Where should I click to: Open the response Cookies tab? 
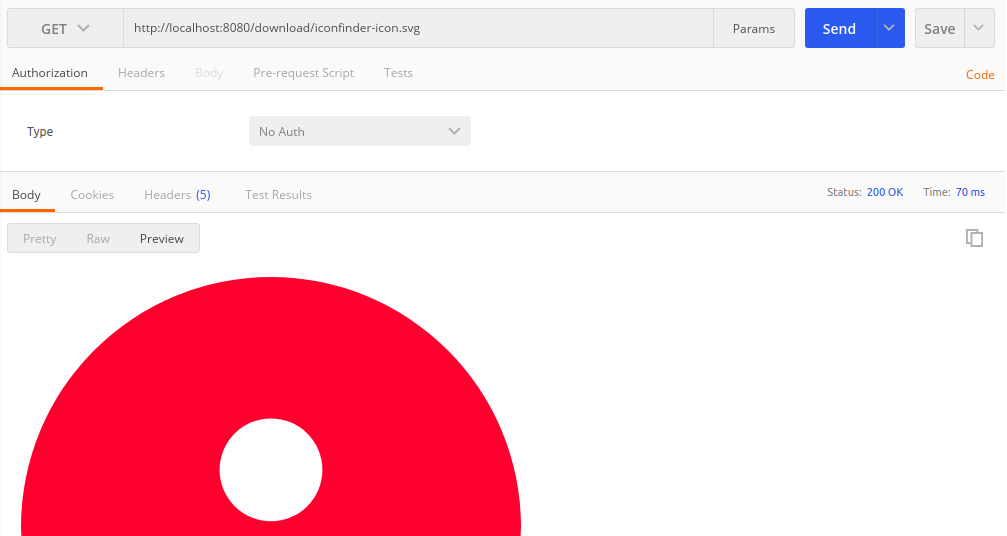click(x=92, y=195)
